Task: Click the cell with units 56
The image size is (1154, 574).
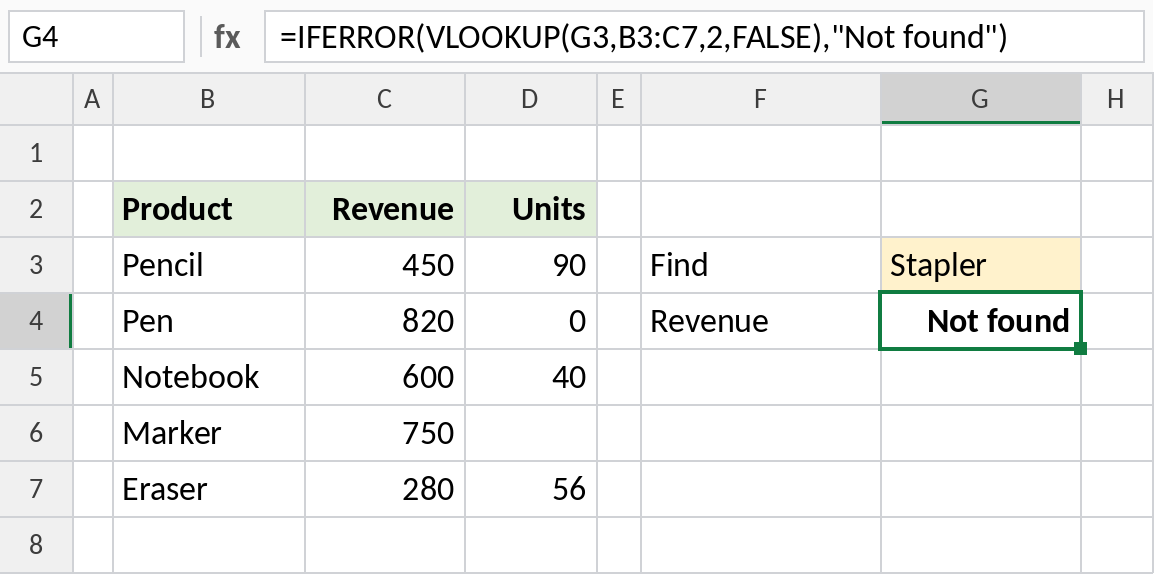Action: (x=531, y=489)
